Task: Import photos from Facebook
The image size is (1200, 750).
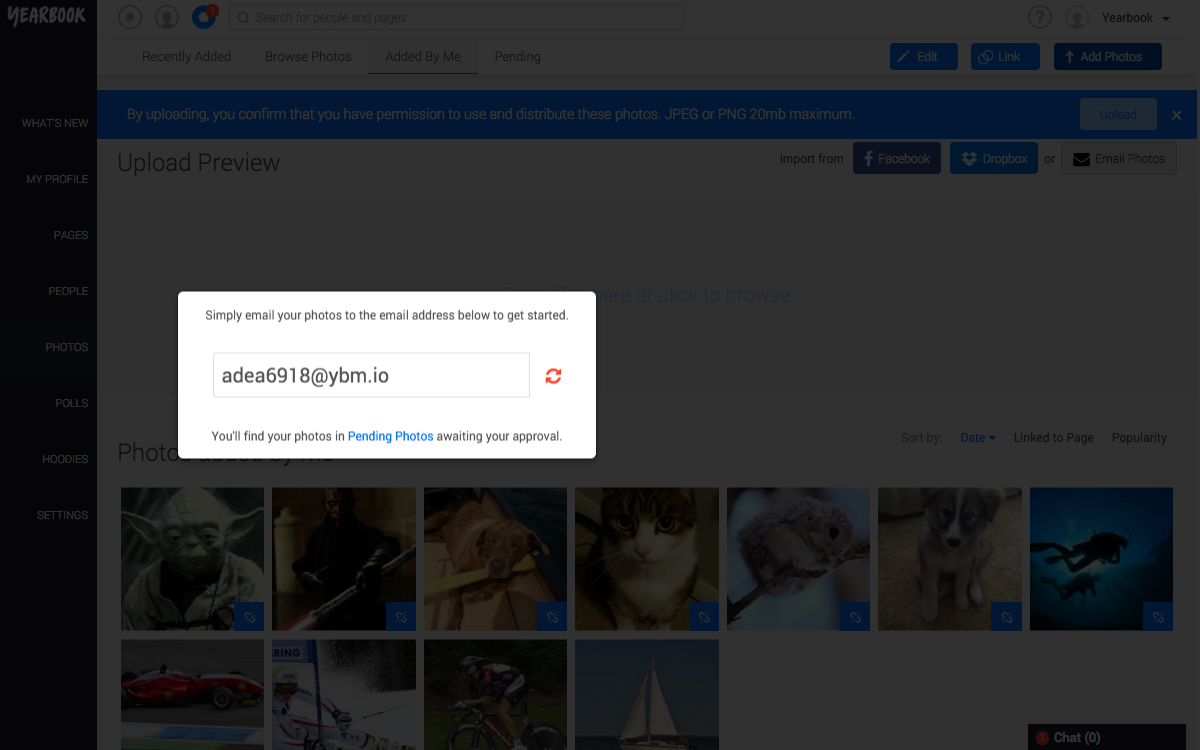Action: tap(897, 158)
